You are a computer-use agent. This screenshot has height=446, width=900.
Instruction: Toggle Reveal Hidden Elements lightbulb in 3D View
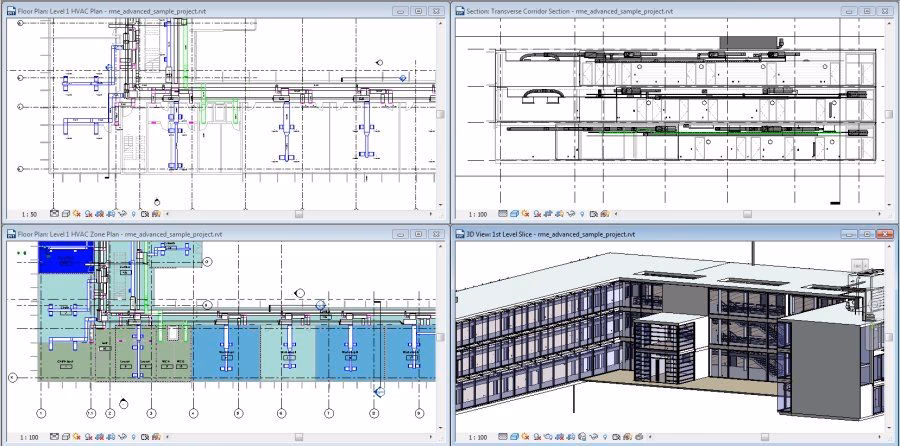(x=605, y=437)
